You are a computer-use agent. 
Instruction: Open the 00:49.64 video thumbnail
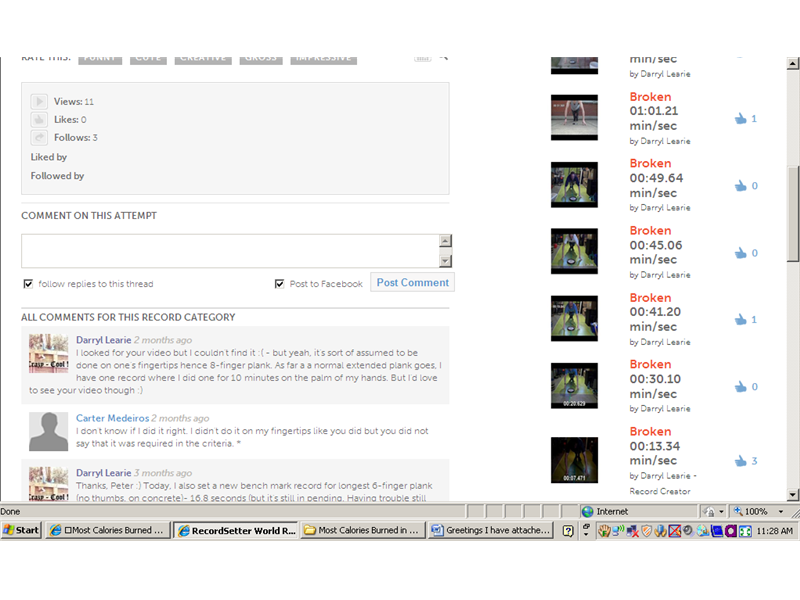click(x=574, y=185)
